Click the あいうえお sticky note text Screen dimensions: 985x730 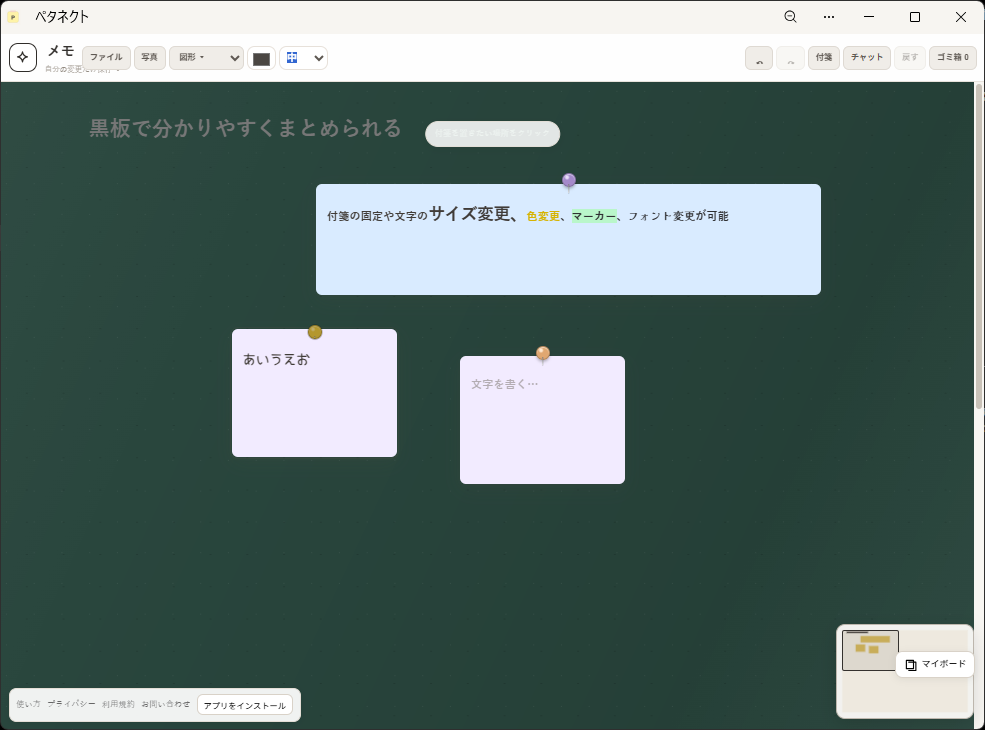[276, 359]
